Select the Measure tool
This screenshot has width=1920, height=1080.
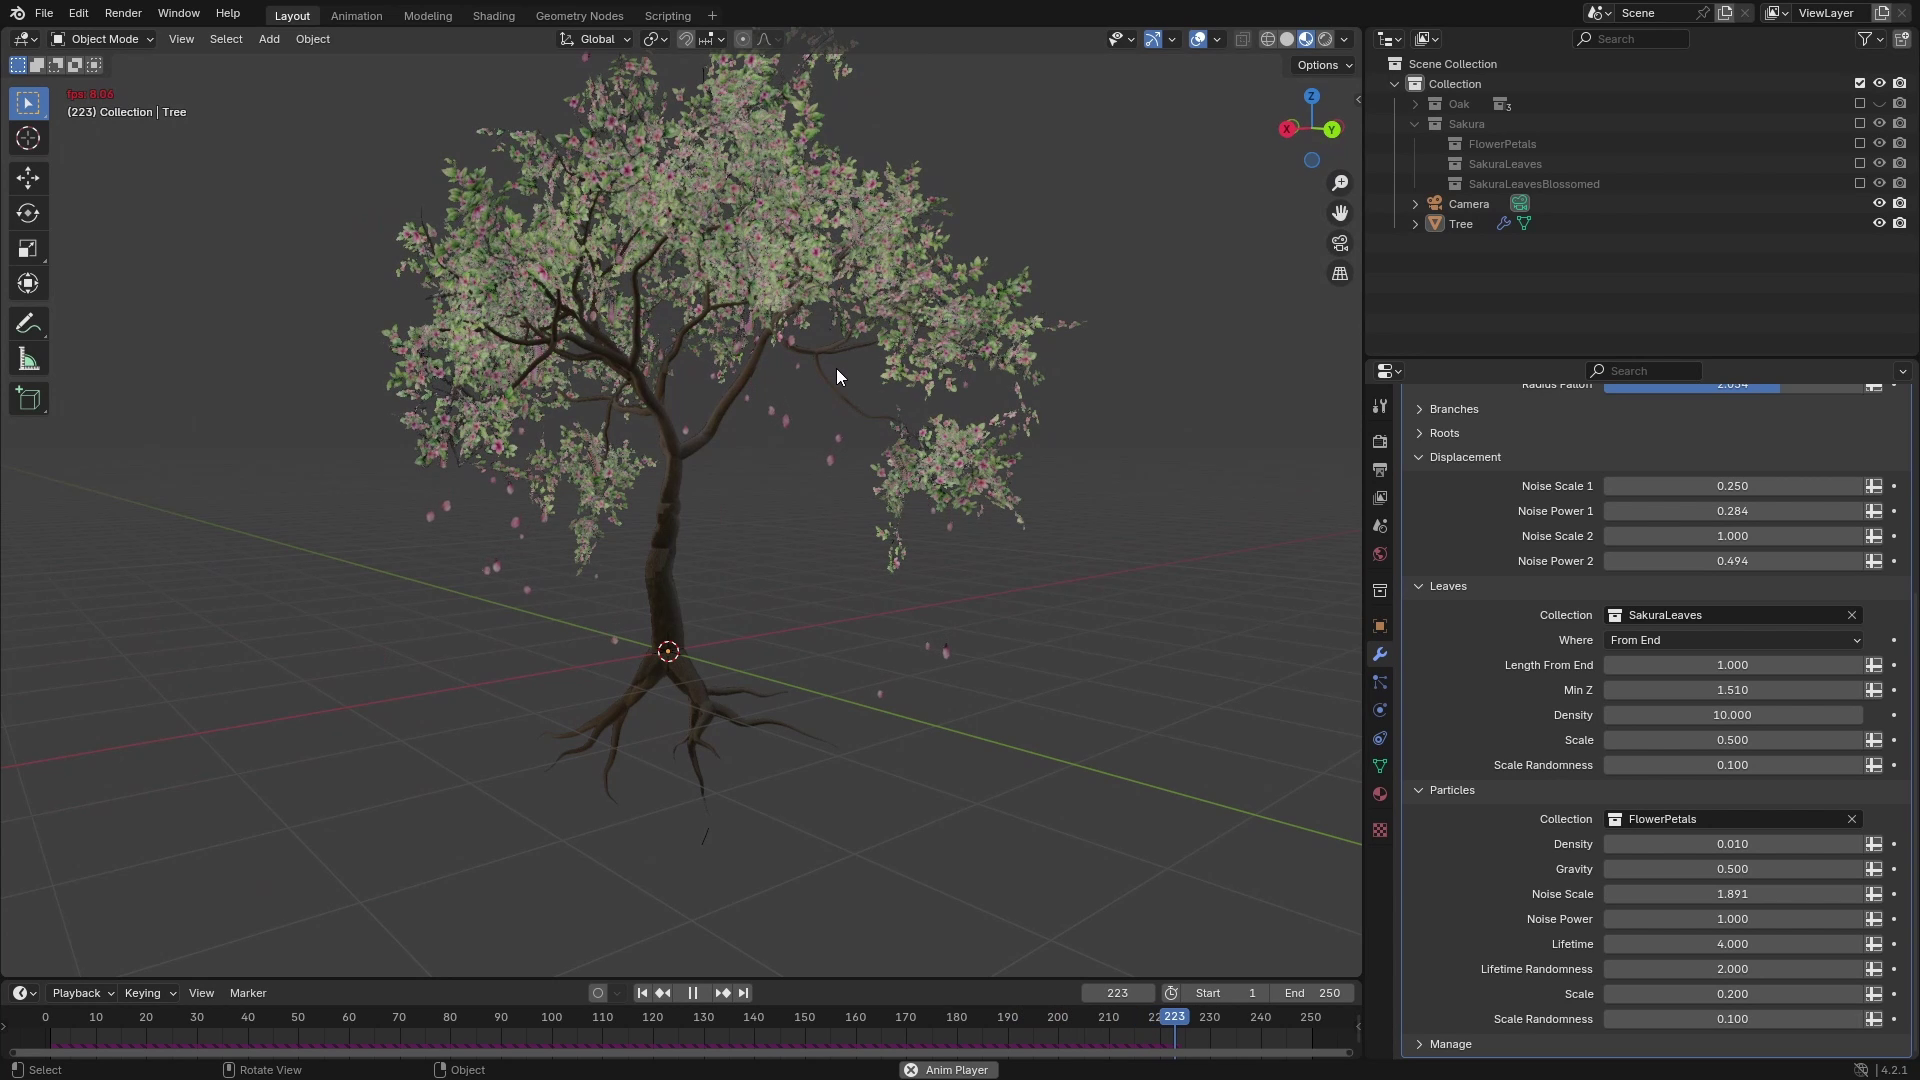pyautogui.click(x=28, y=358)
